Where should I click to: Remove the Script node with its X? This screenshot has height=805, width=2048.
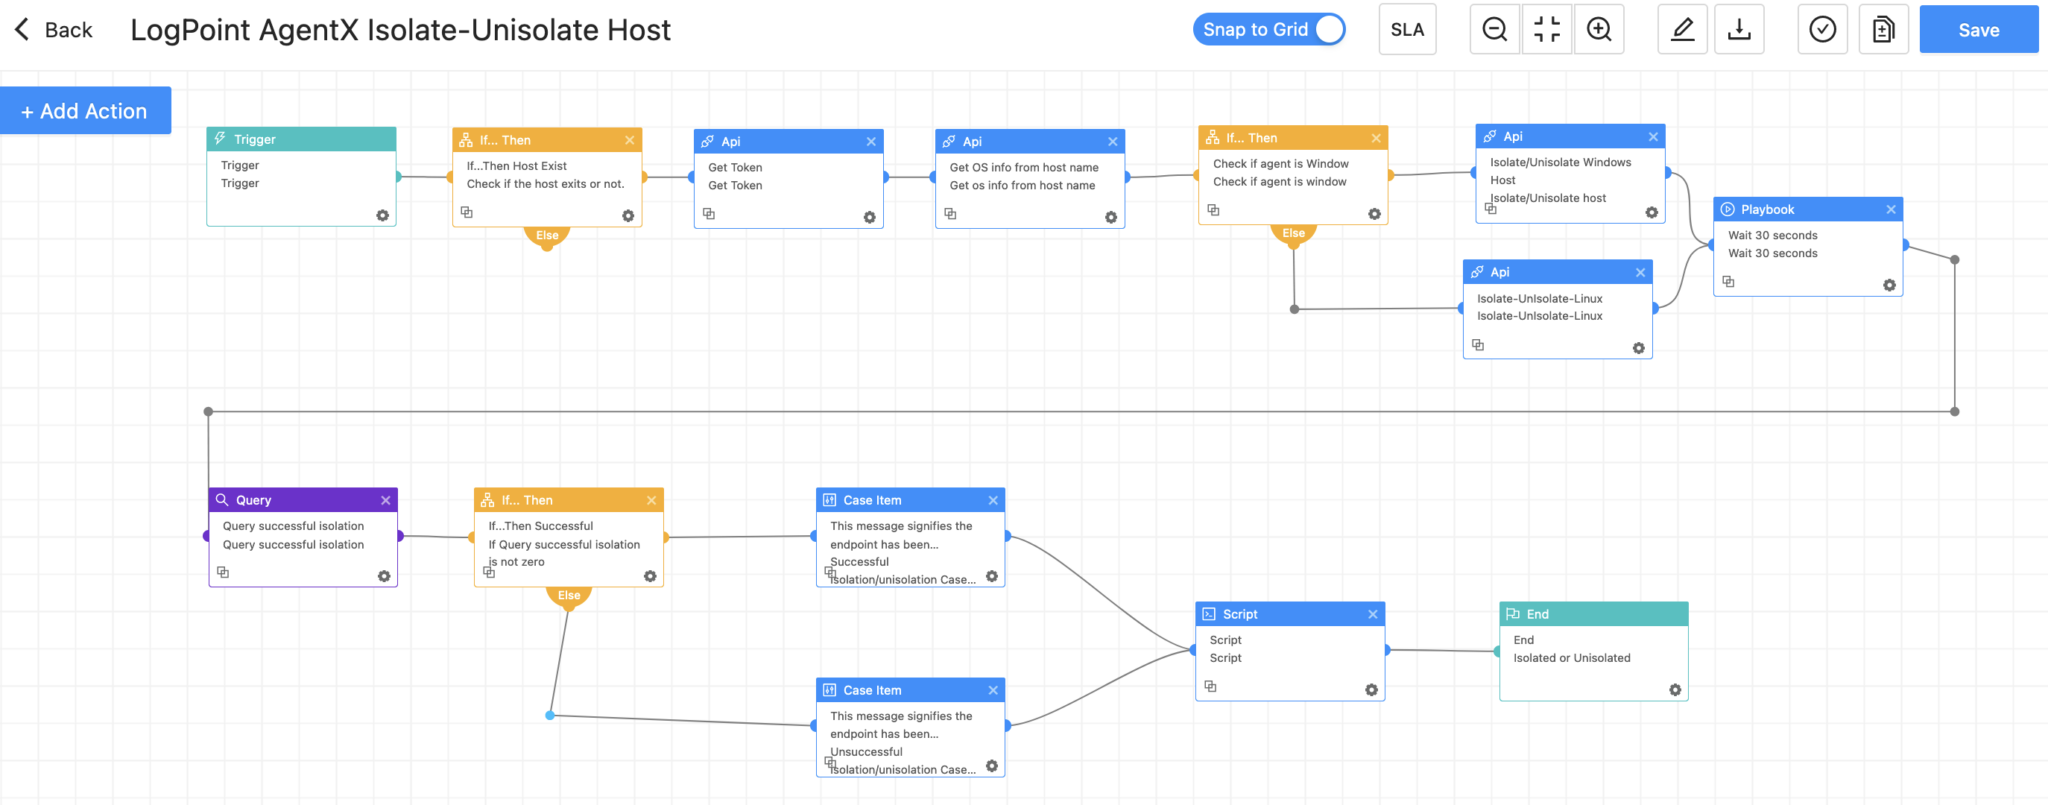click(x=1372, y=614)
